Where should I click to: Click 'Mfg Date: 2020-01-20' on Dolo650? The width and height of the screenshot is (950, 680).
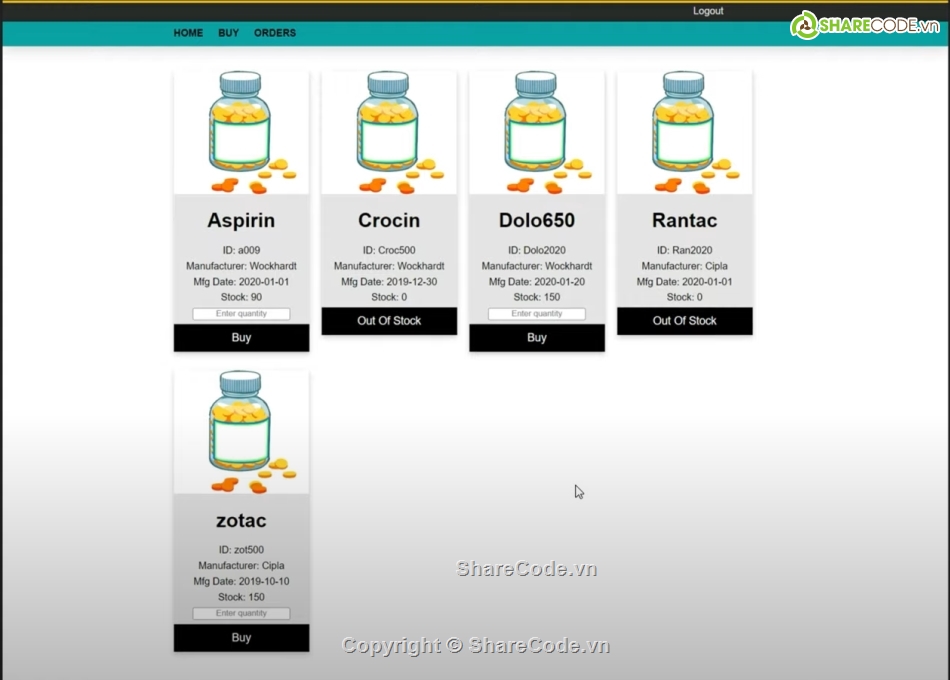click(537, 281)
